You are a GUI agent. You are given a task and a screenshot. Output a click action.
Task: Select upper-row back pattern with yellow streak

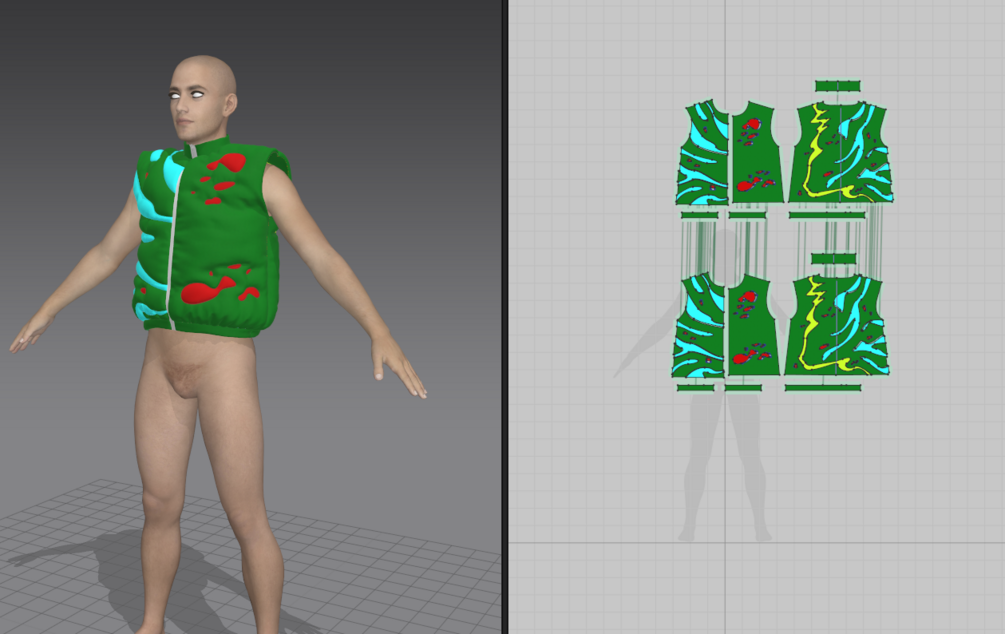pyautogui.click(x=841, y=151)
